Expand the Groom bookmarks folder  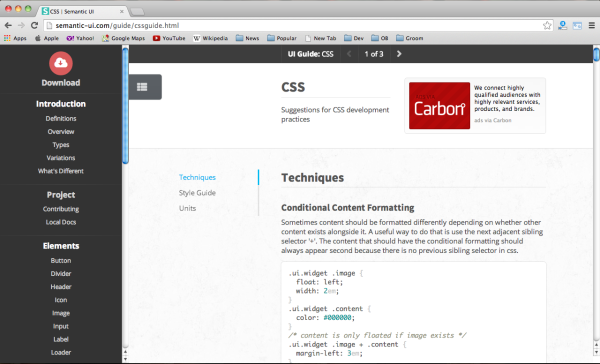409,38
